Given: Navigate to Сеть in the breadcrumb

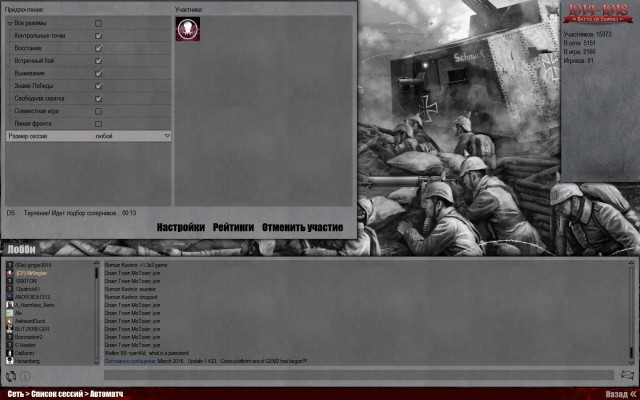Looking at the screenshot, I should pyautogui.click(x=16, y=394).
